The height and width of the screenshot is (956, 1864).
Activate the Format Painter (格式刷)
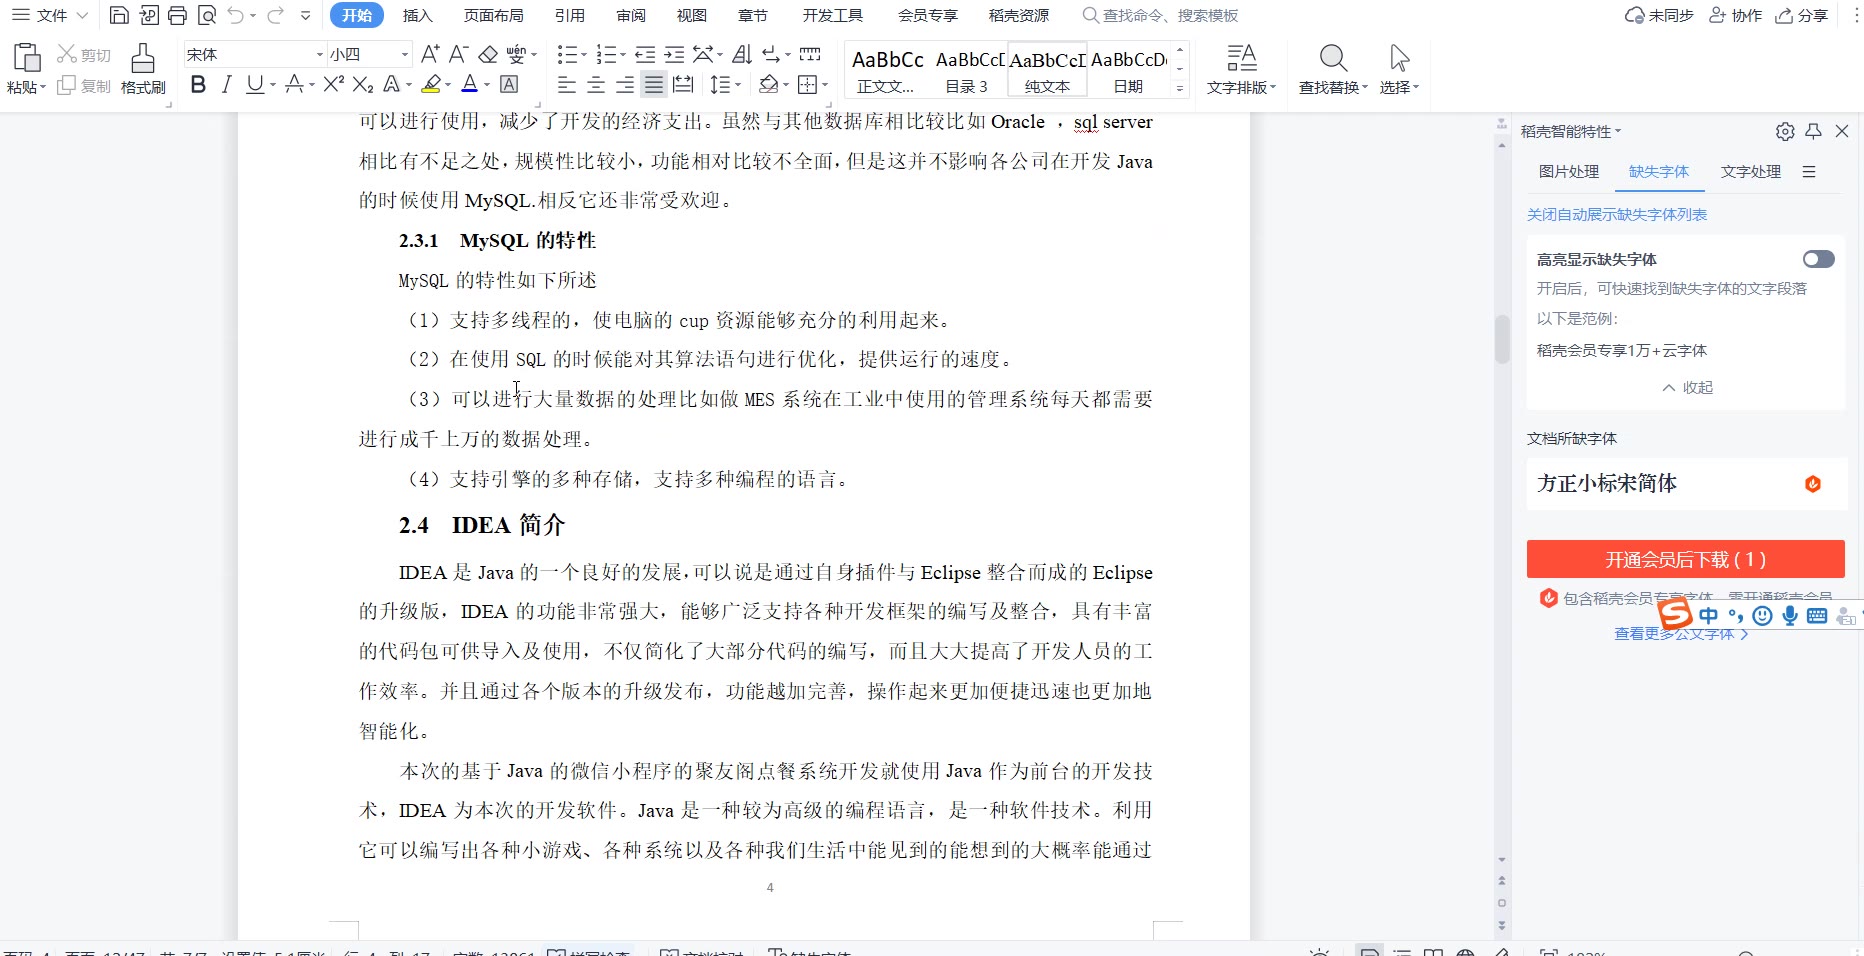143,69
